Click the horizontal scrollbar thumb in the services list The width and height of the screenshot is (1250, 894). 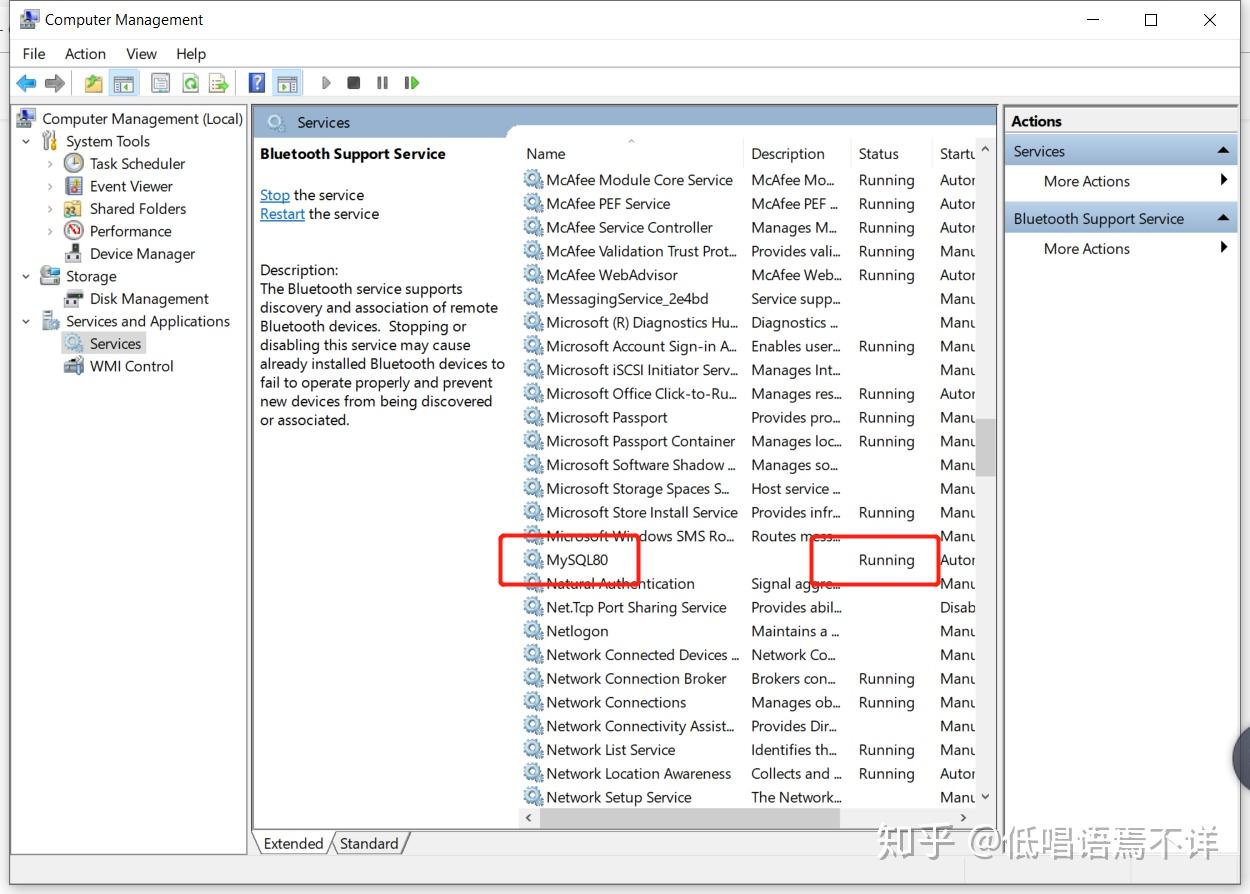[689, 817]
